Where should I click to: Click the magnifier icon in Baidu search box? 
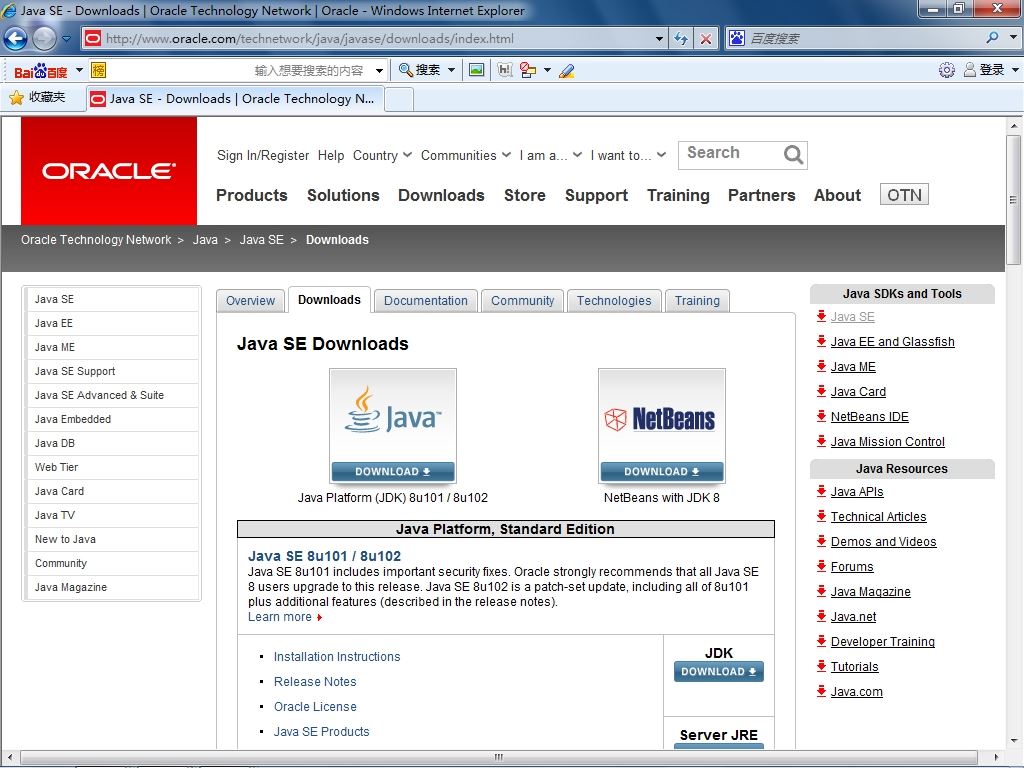[x=993, y=38]
